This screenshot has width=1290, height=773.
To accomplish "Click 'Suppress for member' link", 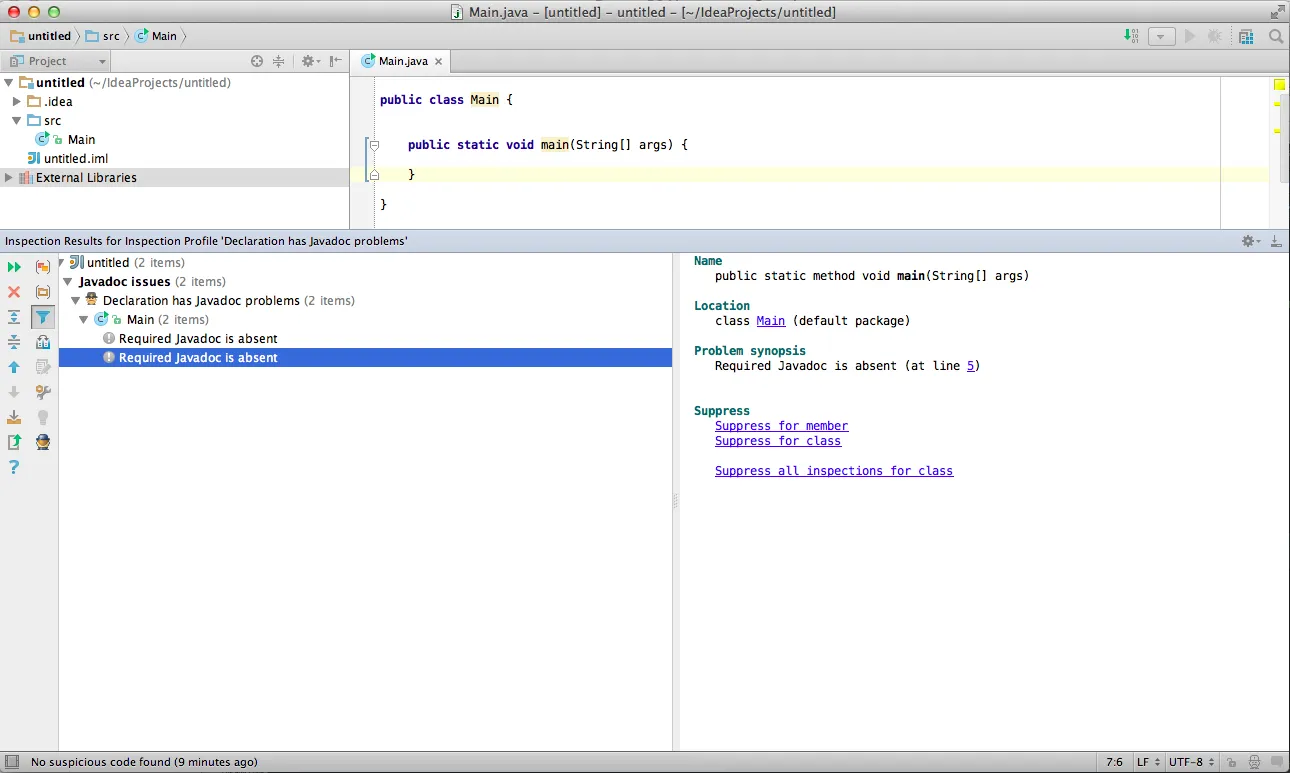I will click(x=781, y=426).
